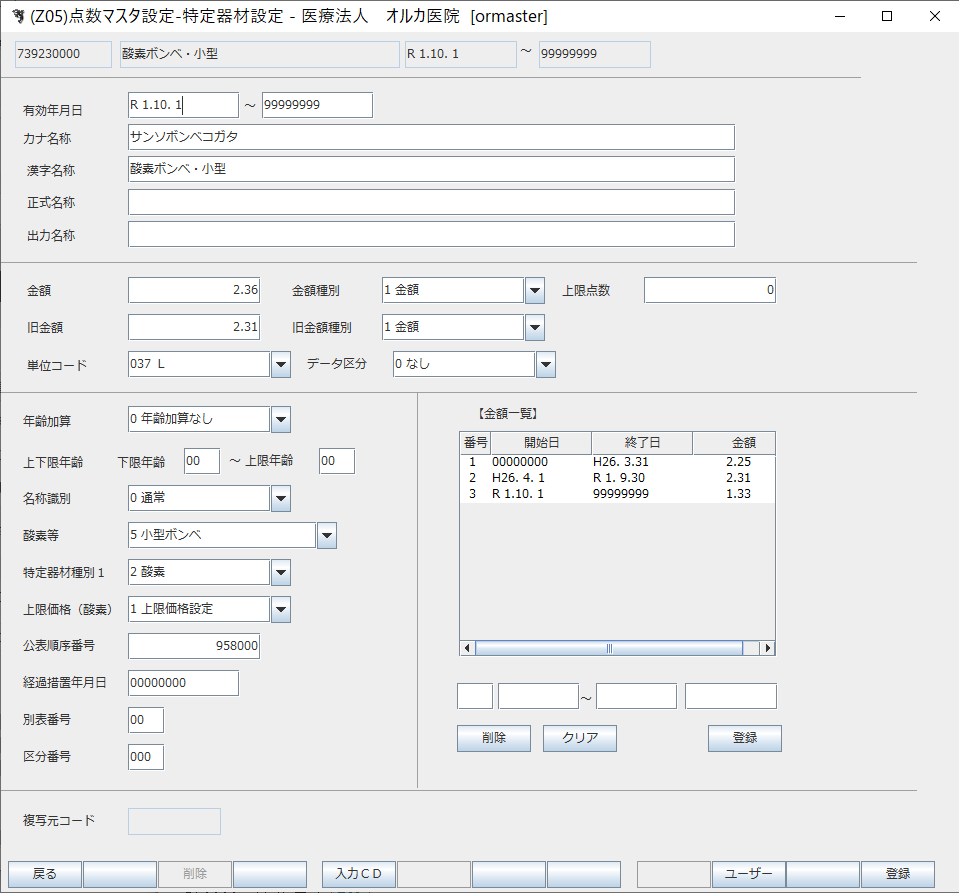Viewport: 959px width, 893px height.
Task: Open the 旧金額種別 dropdown arrow
Action: coord(535,327)
